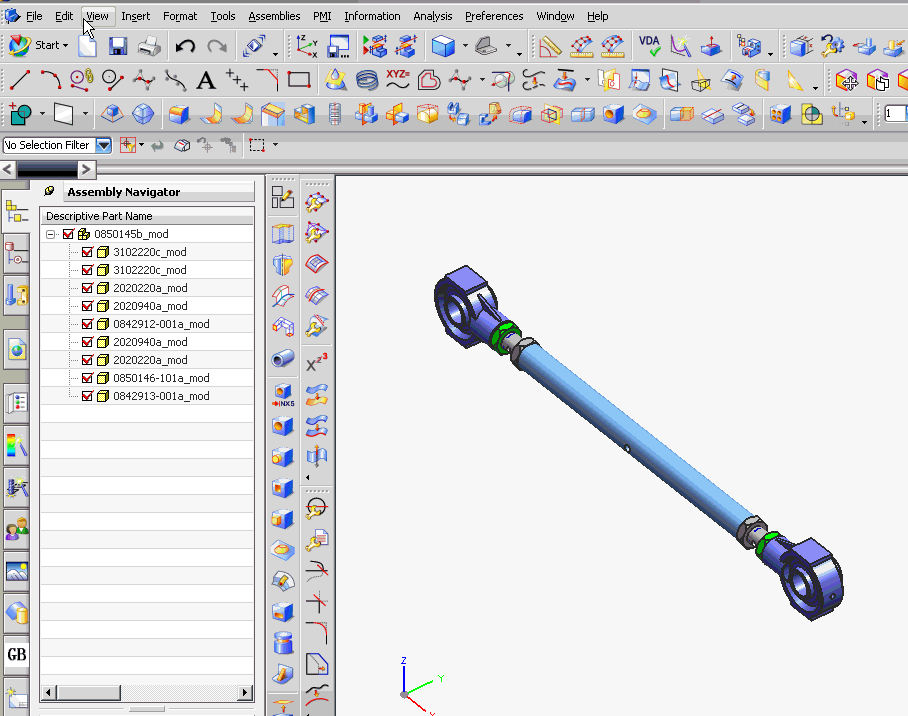Toggle checkbox of the first 2020220a_mod

coord(87,288)
